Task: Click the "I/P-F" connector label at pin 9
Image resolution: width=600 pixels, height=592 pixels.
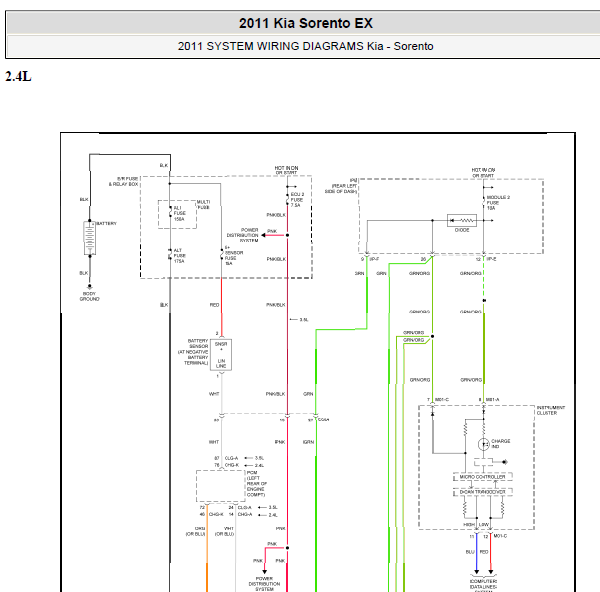Action: (374, 259)
